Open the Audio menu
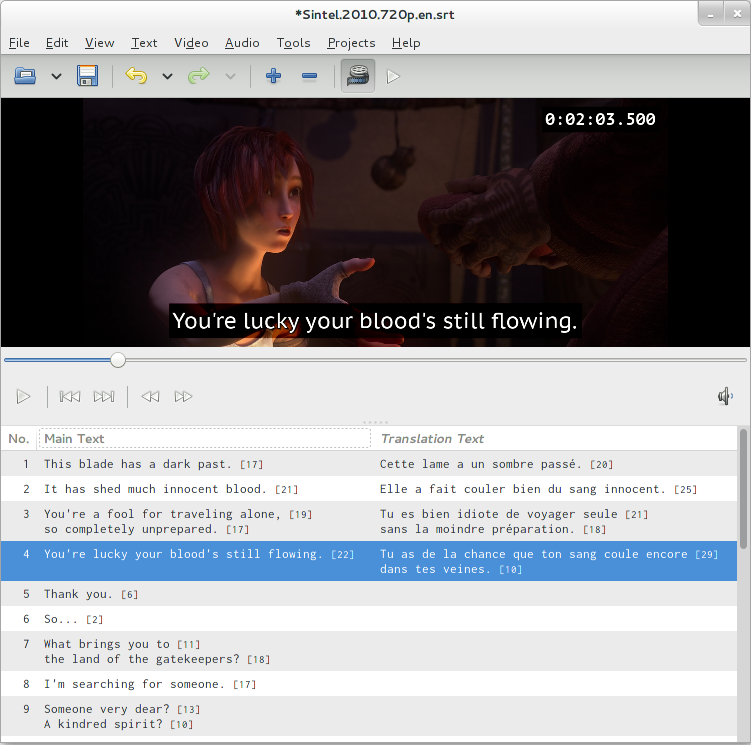The image size is (751, 745). [242, 43]
